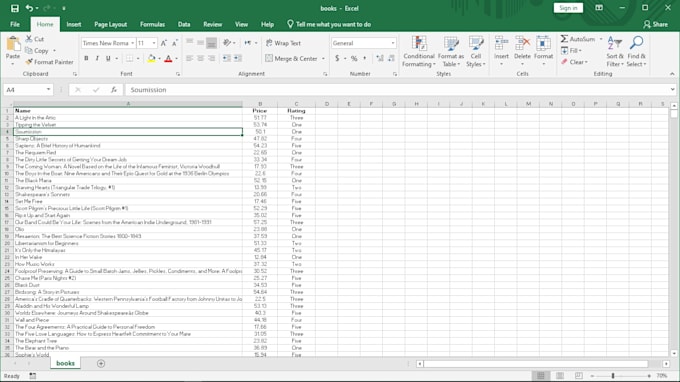
Task: Click the Find & Select magnifier icon
Action: 636,43
